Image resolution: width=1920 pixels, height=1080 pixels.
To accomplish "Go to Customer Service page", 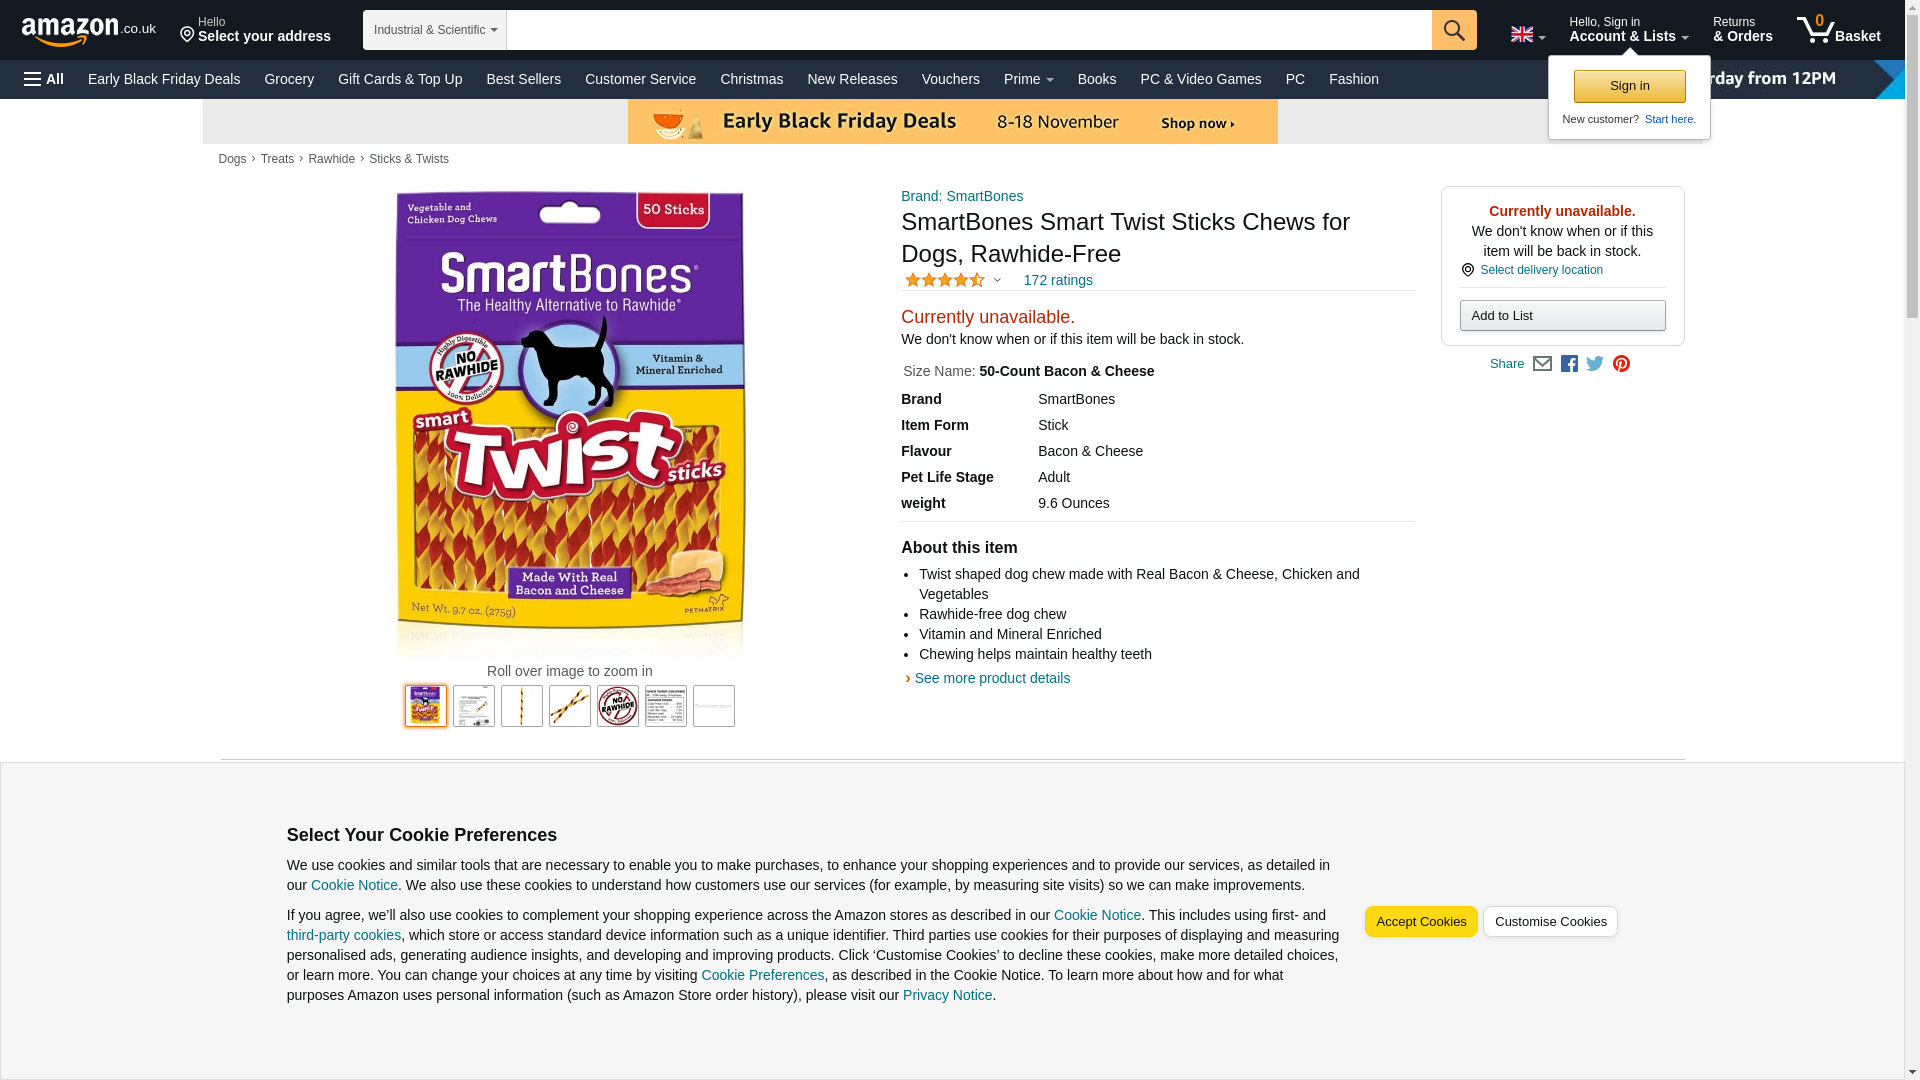I will pyautogui.click(x=640, y=79).
